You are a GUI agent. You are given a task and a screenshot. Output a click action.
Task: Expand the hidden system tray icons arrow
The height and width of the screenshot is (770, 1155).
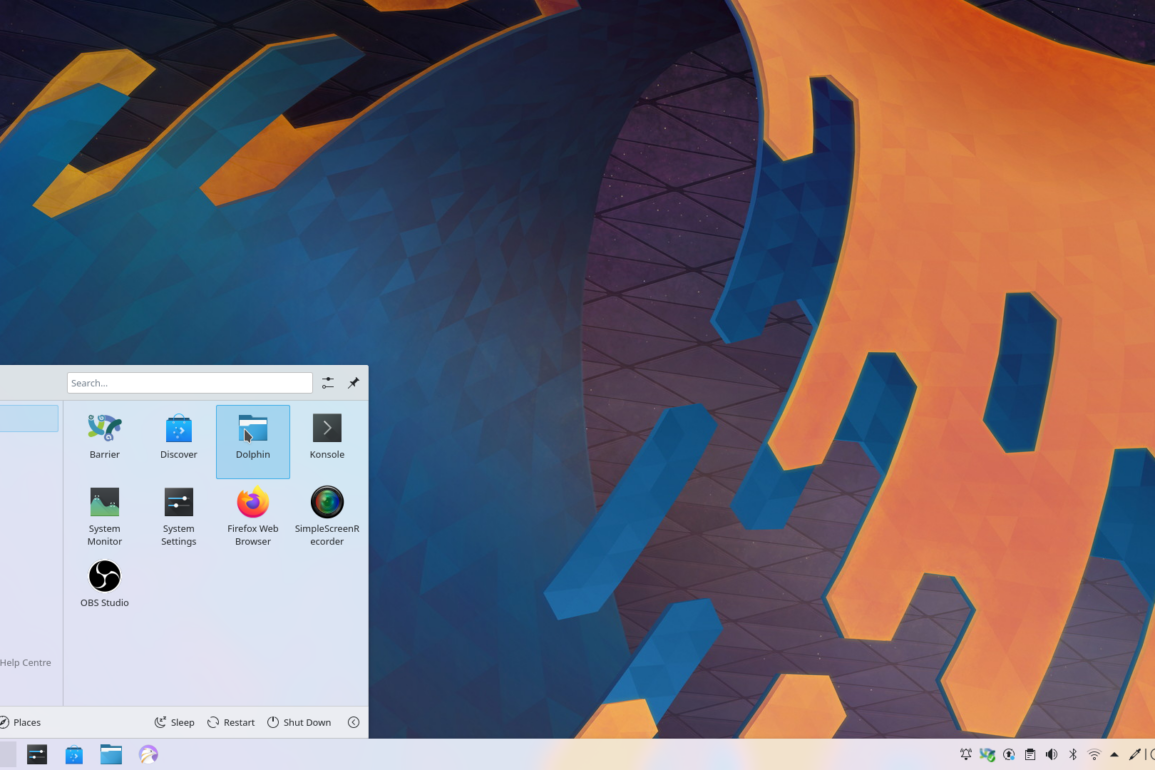tap(1114, 755)
